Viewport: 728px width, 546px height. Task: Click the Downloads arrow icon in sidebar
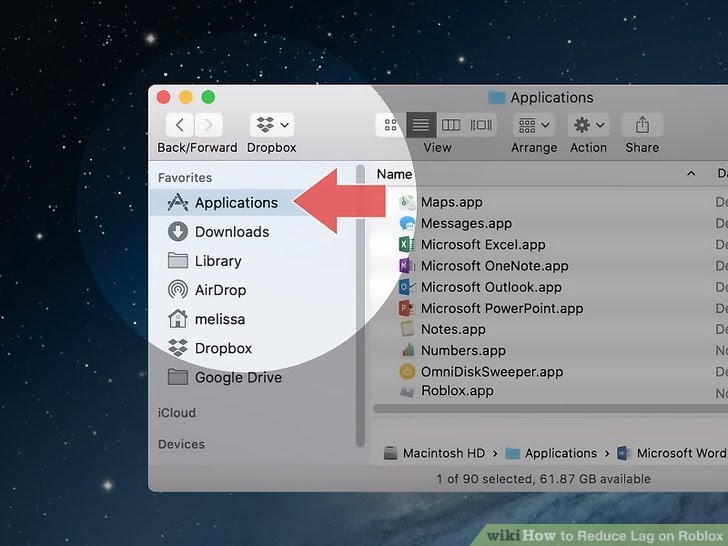(x=178, y=232)
